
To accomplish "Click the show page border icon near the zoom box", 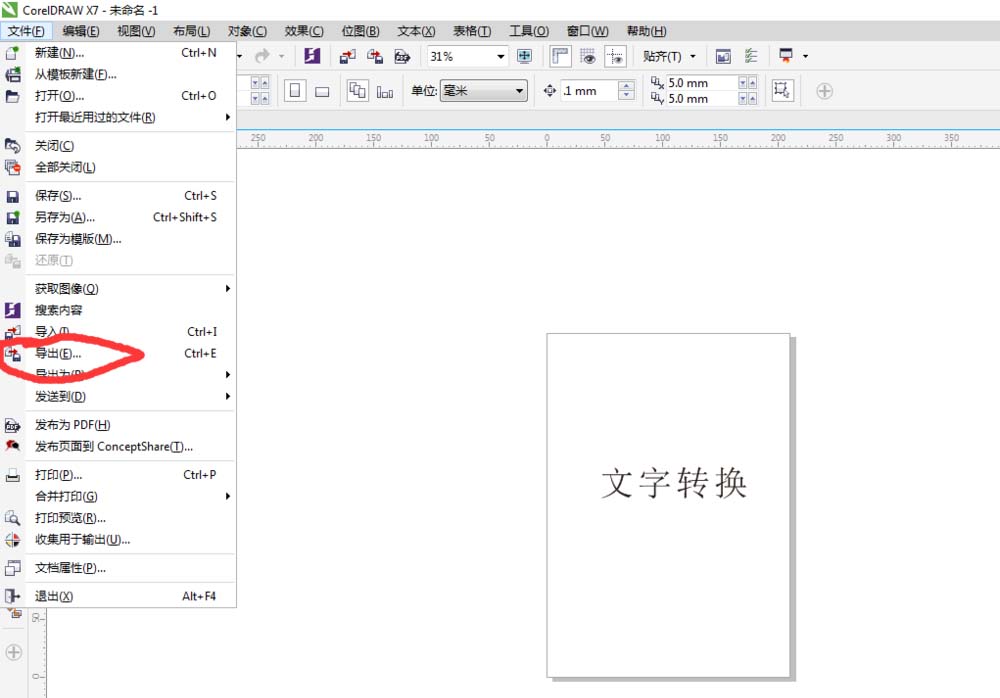I will [x=524, y=56].
